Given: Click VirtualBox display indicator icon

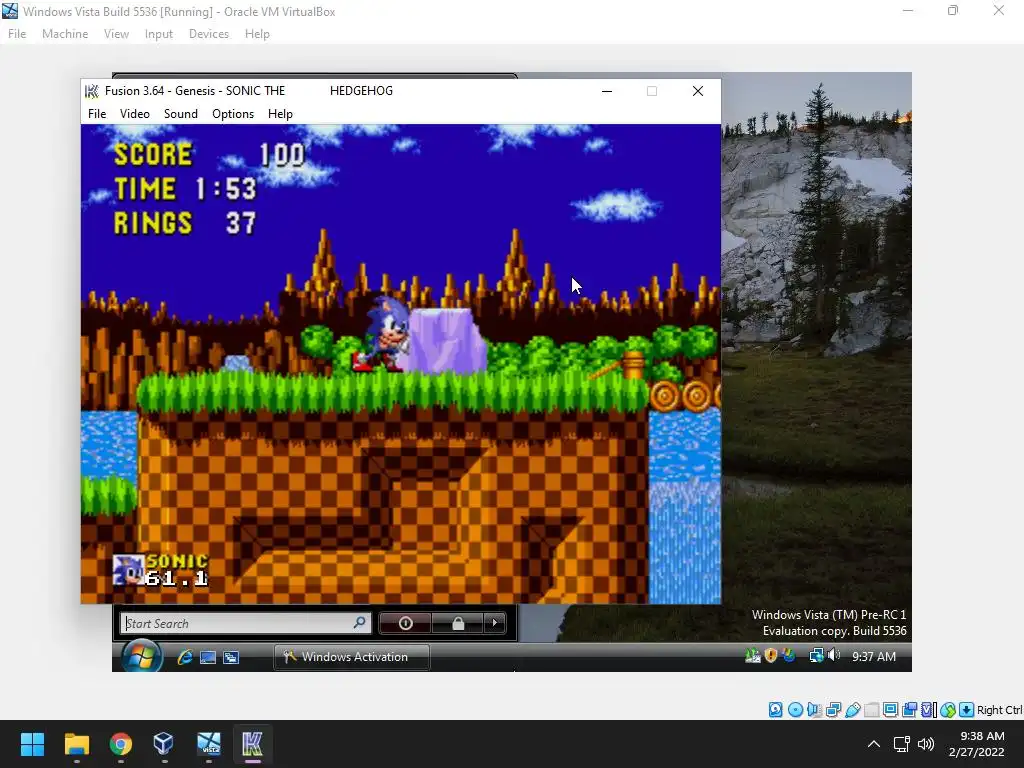Looking at the screenshot, I should pyautogui.click(x=891, y=710).
